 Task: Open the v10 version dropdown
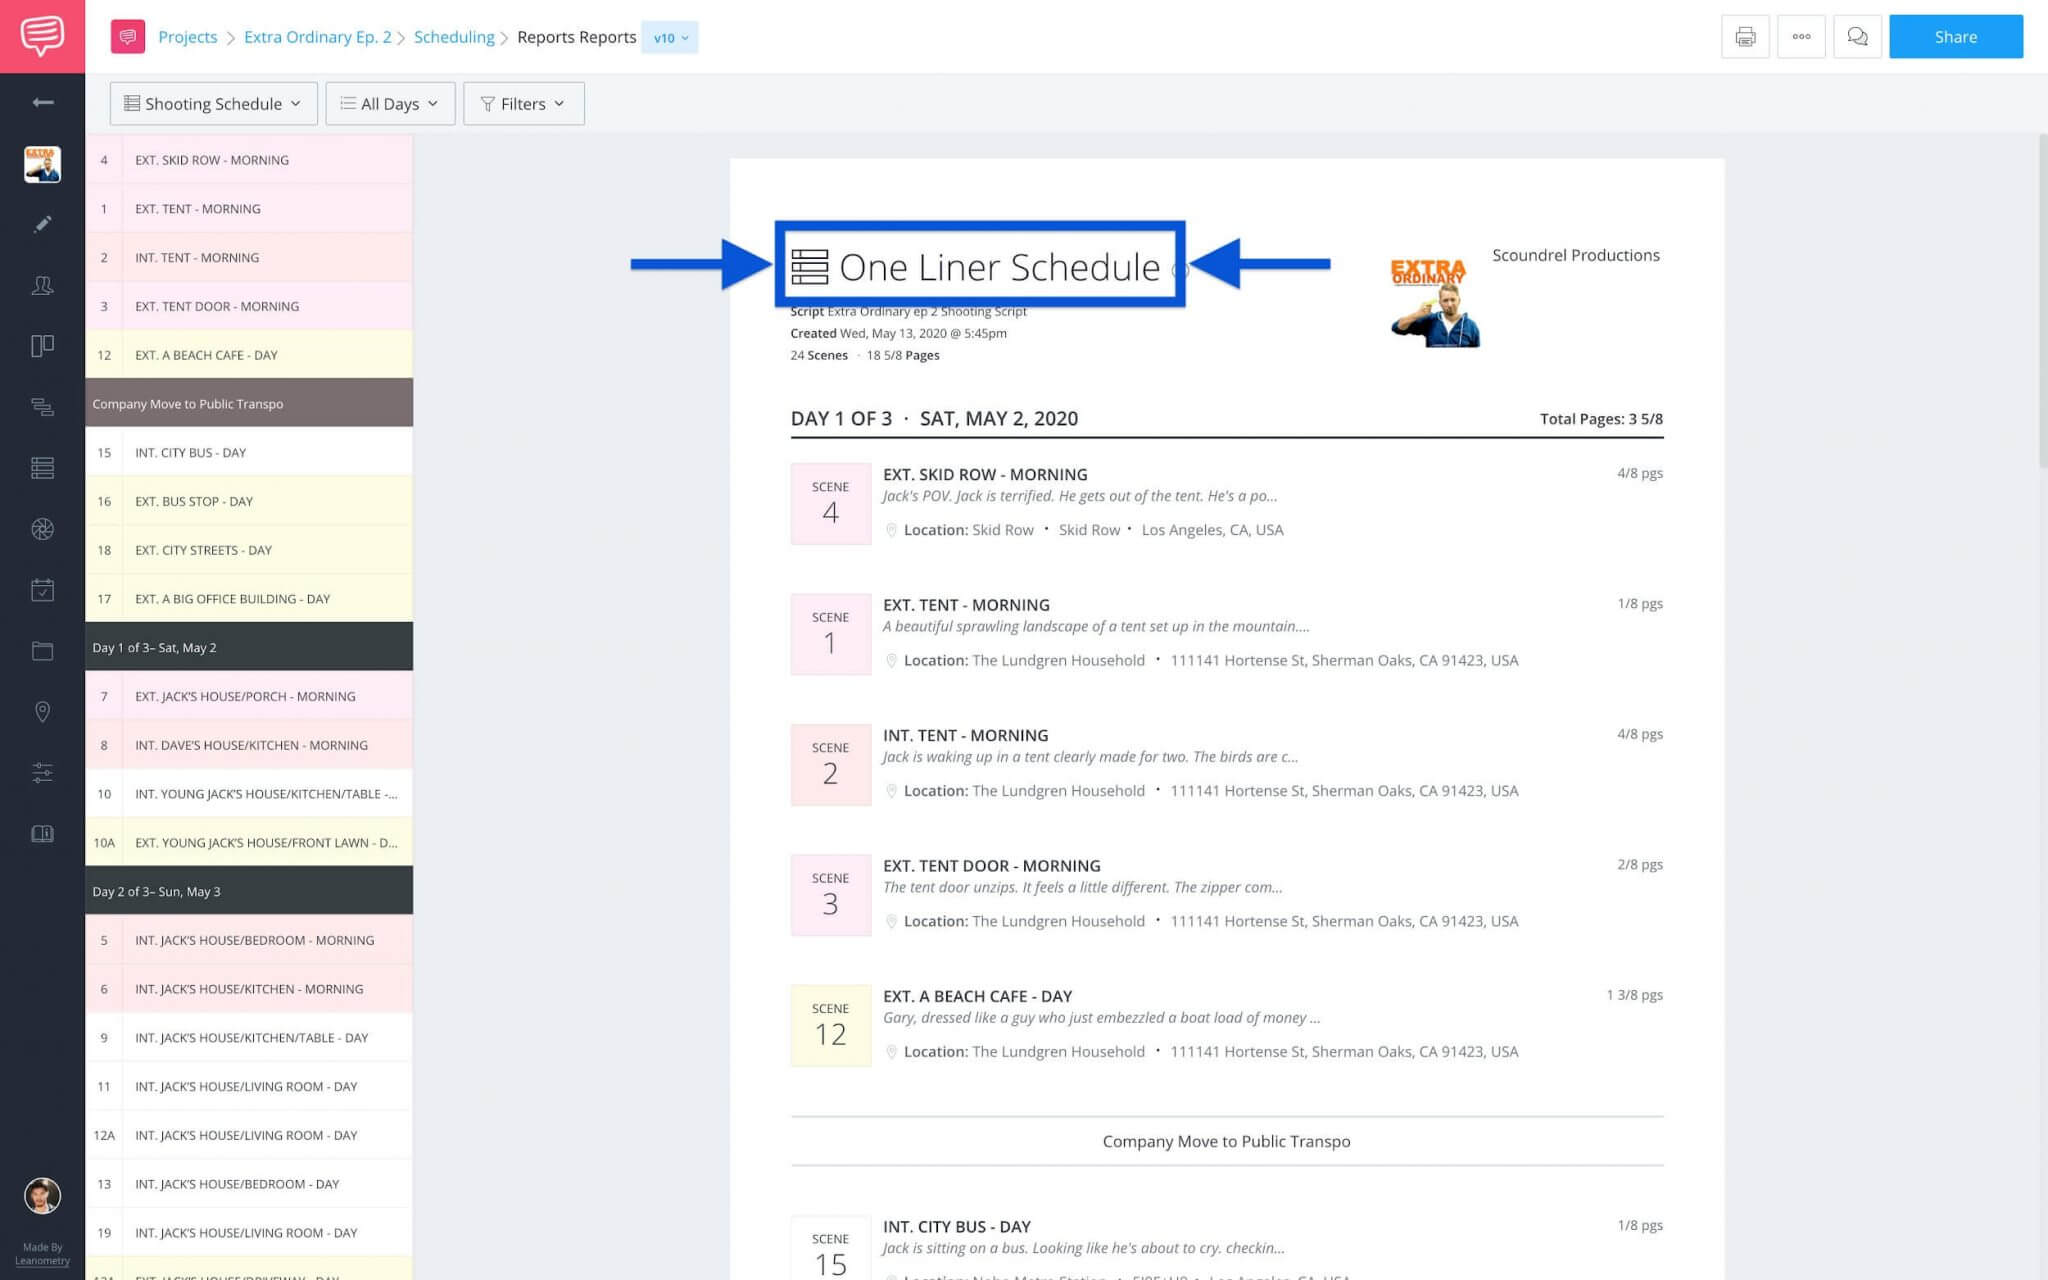[670, 37]
